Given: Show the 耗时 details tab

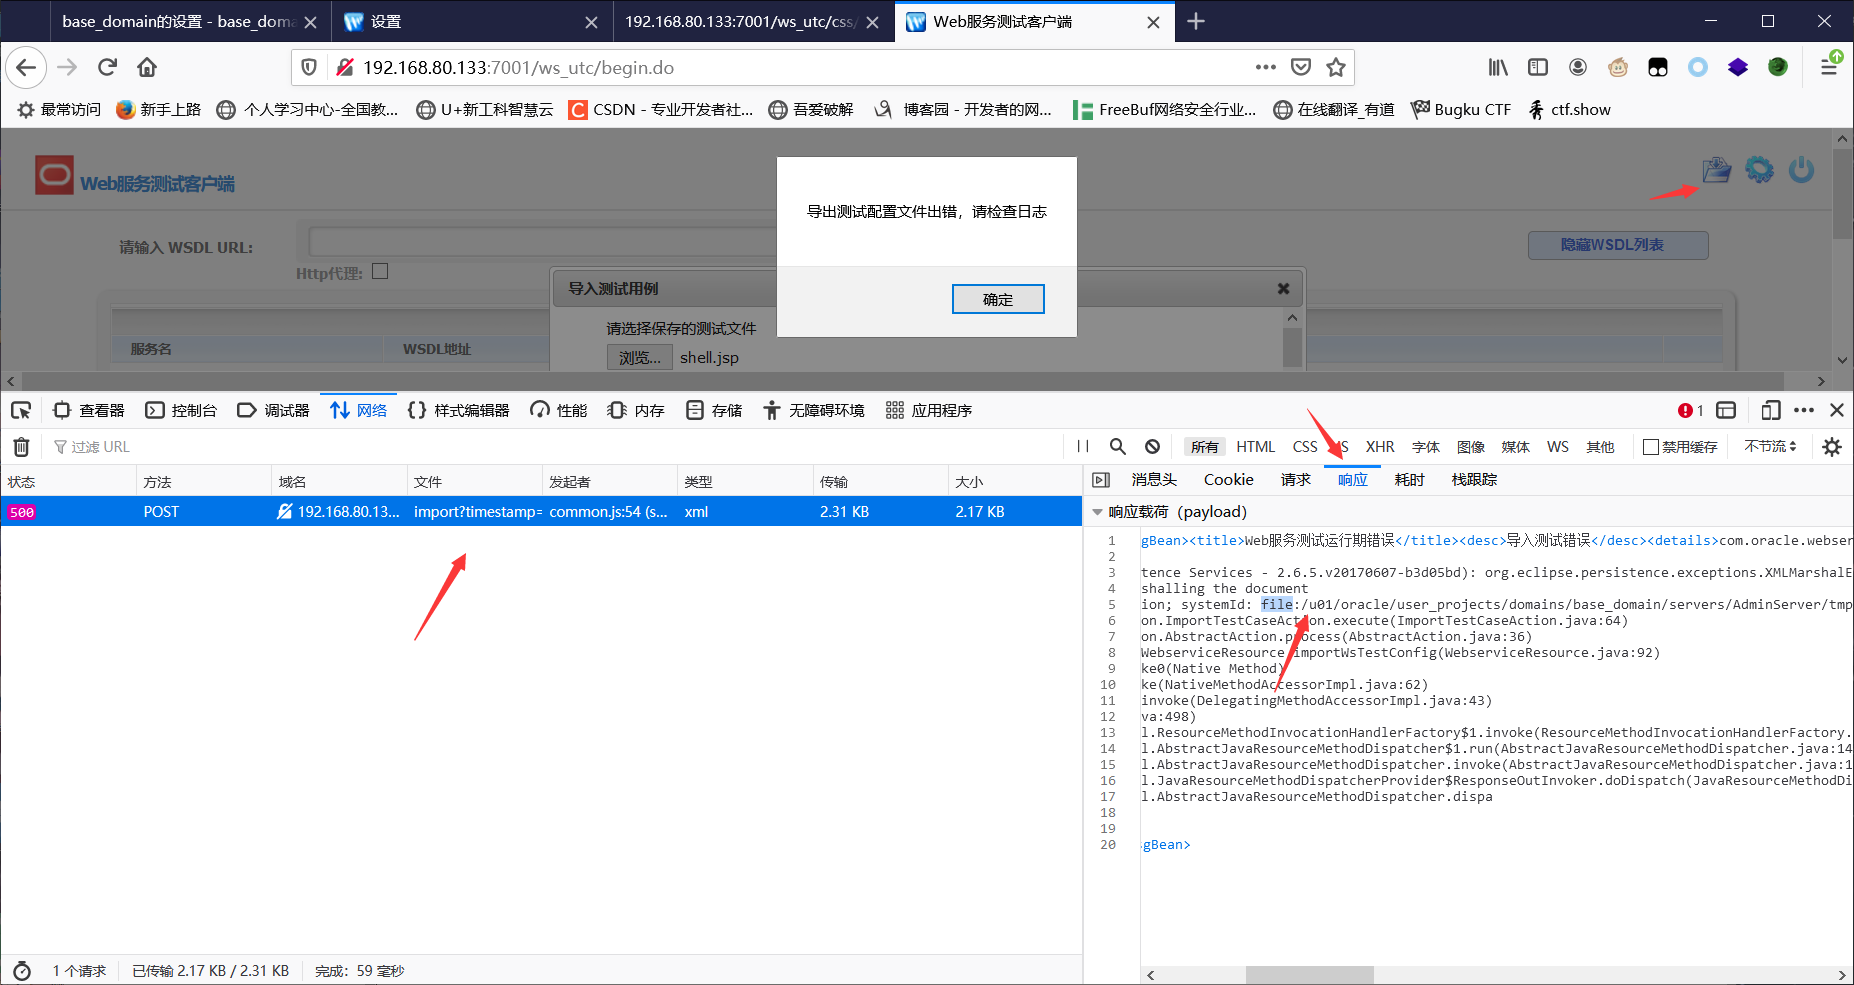Looking at the screenshot, I should click(1409, 480).
